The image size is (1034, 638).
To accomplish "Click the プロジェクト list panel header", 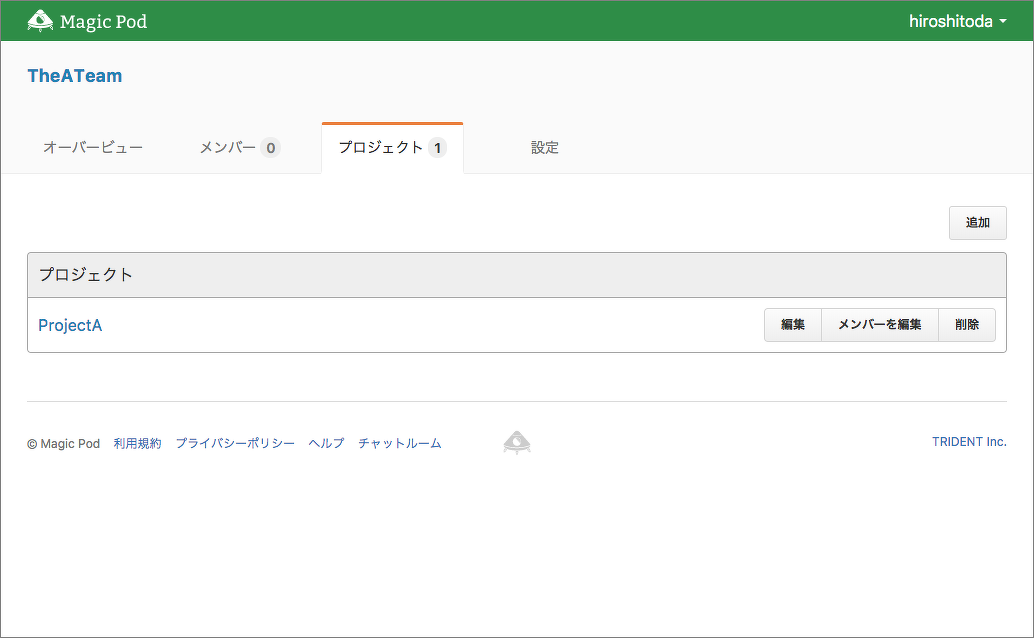I will [x=516, y=275].
